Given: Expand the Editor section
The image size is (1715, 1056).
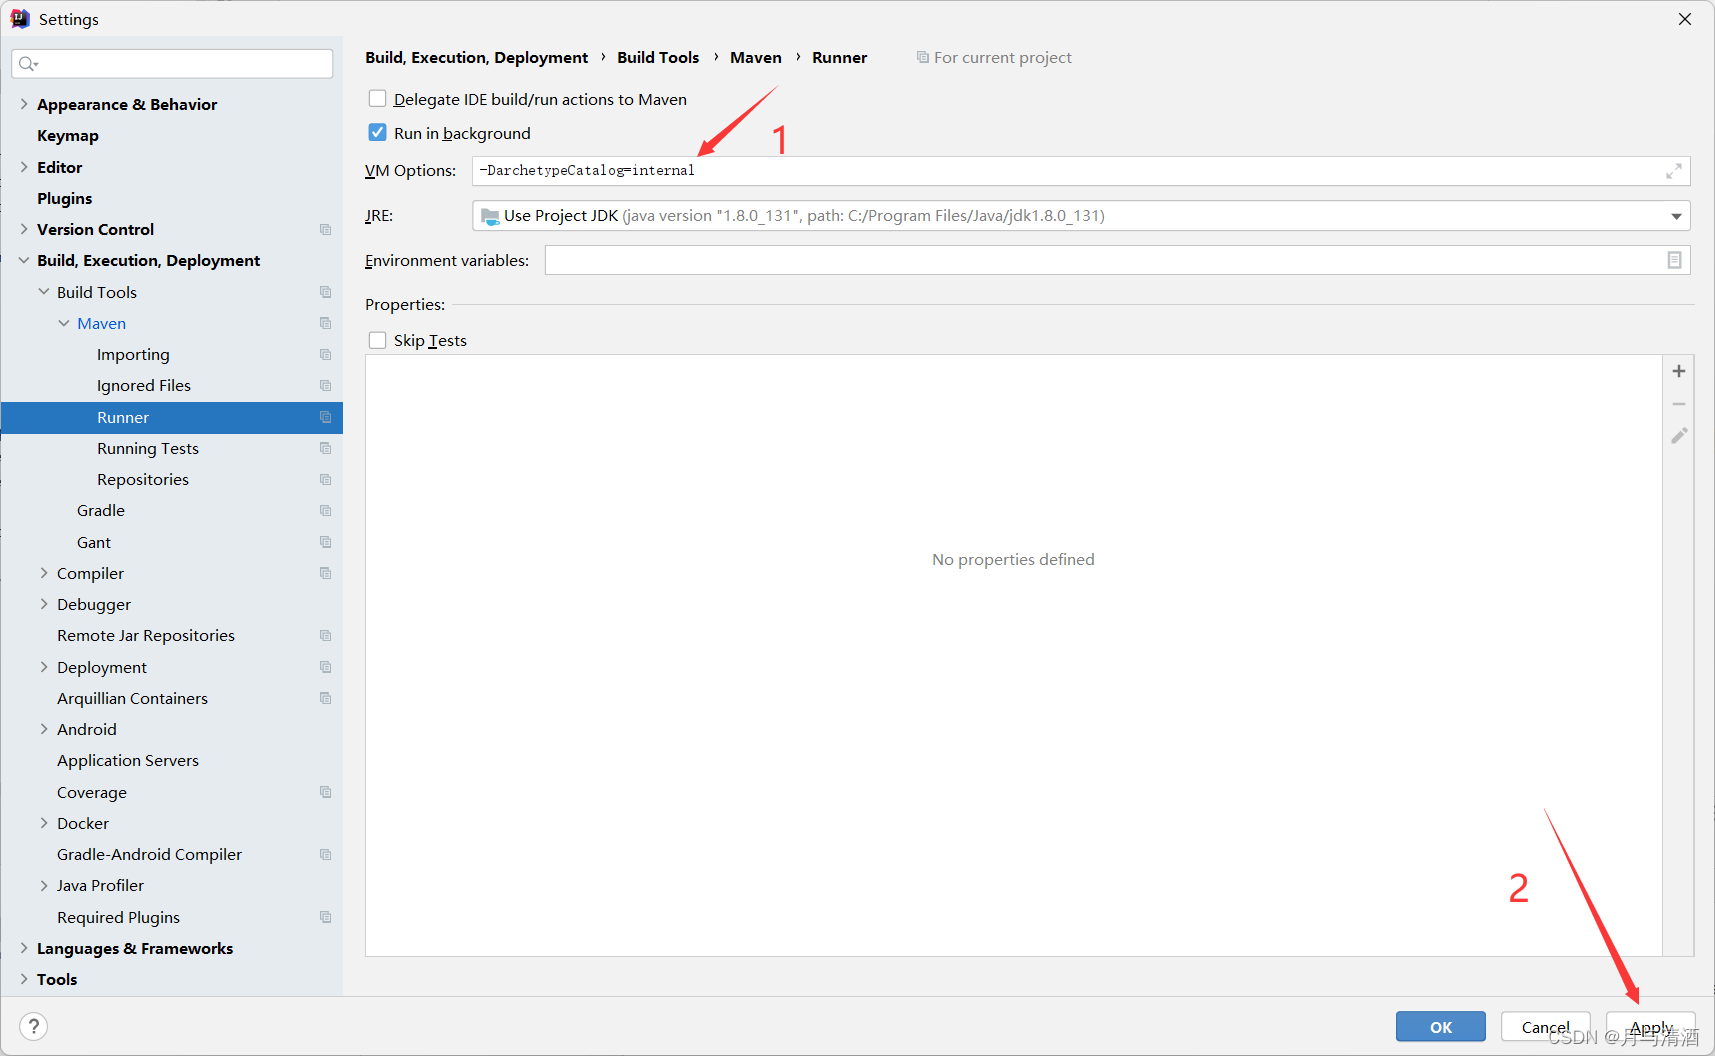Looking at the screenshot, I should (x=24, y=167).
